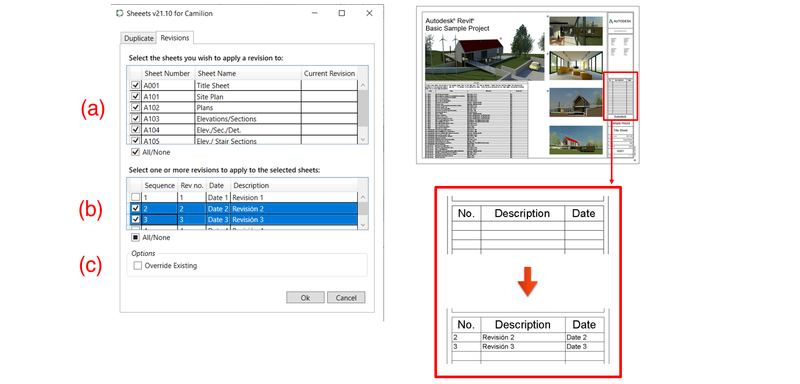
Task: Click the Autodesk logo on title sheet
Action: pyautogui.click(x=620, y=22)
